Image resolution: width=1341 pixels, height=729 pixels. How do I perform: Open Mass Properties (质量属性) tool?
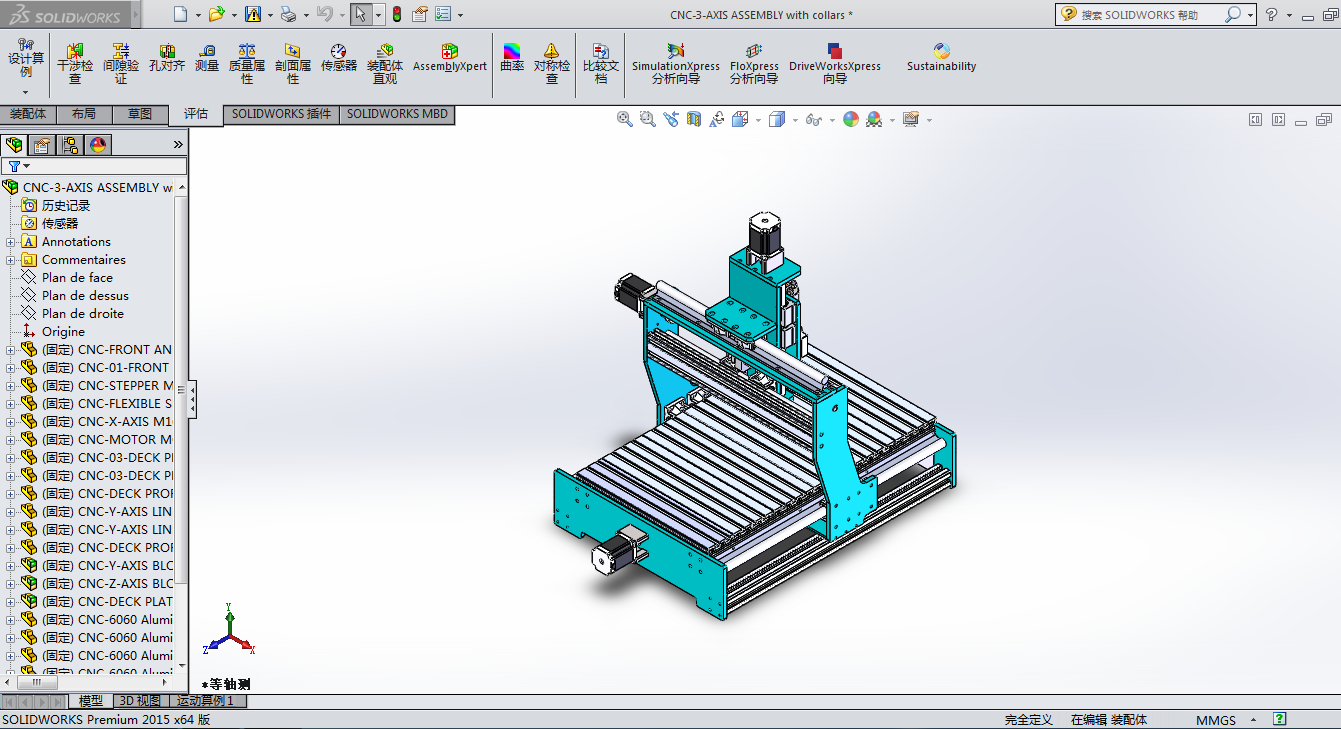click(x=247, y=51)
